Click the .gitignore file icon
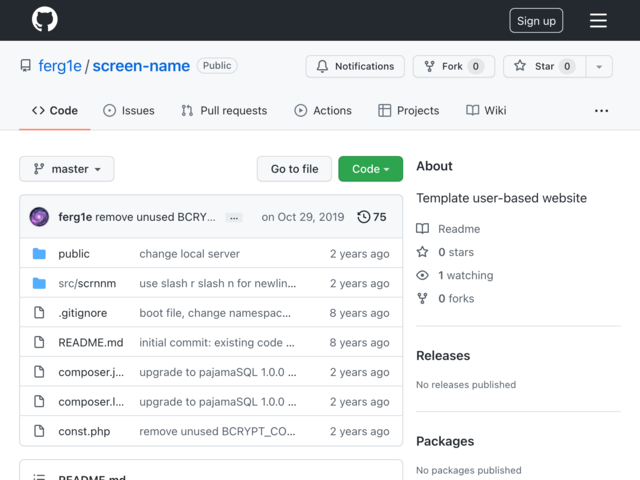The height and width of the screenshot is (480, 640). (x=39, y=313)
